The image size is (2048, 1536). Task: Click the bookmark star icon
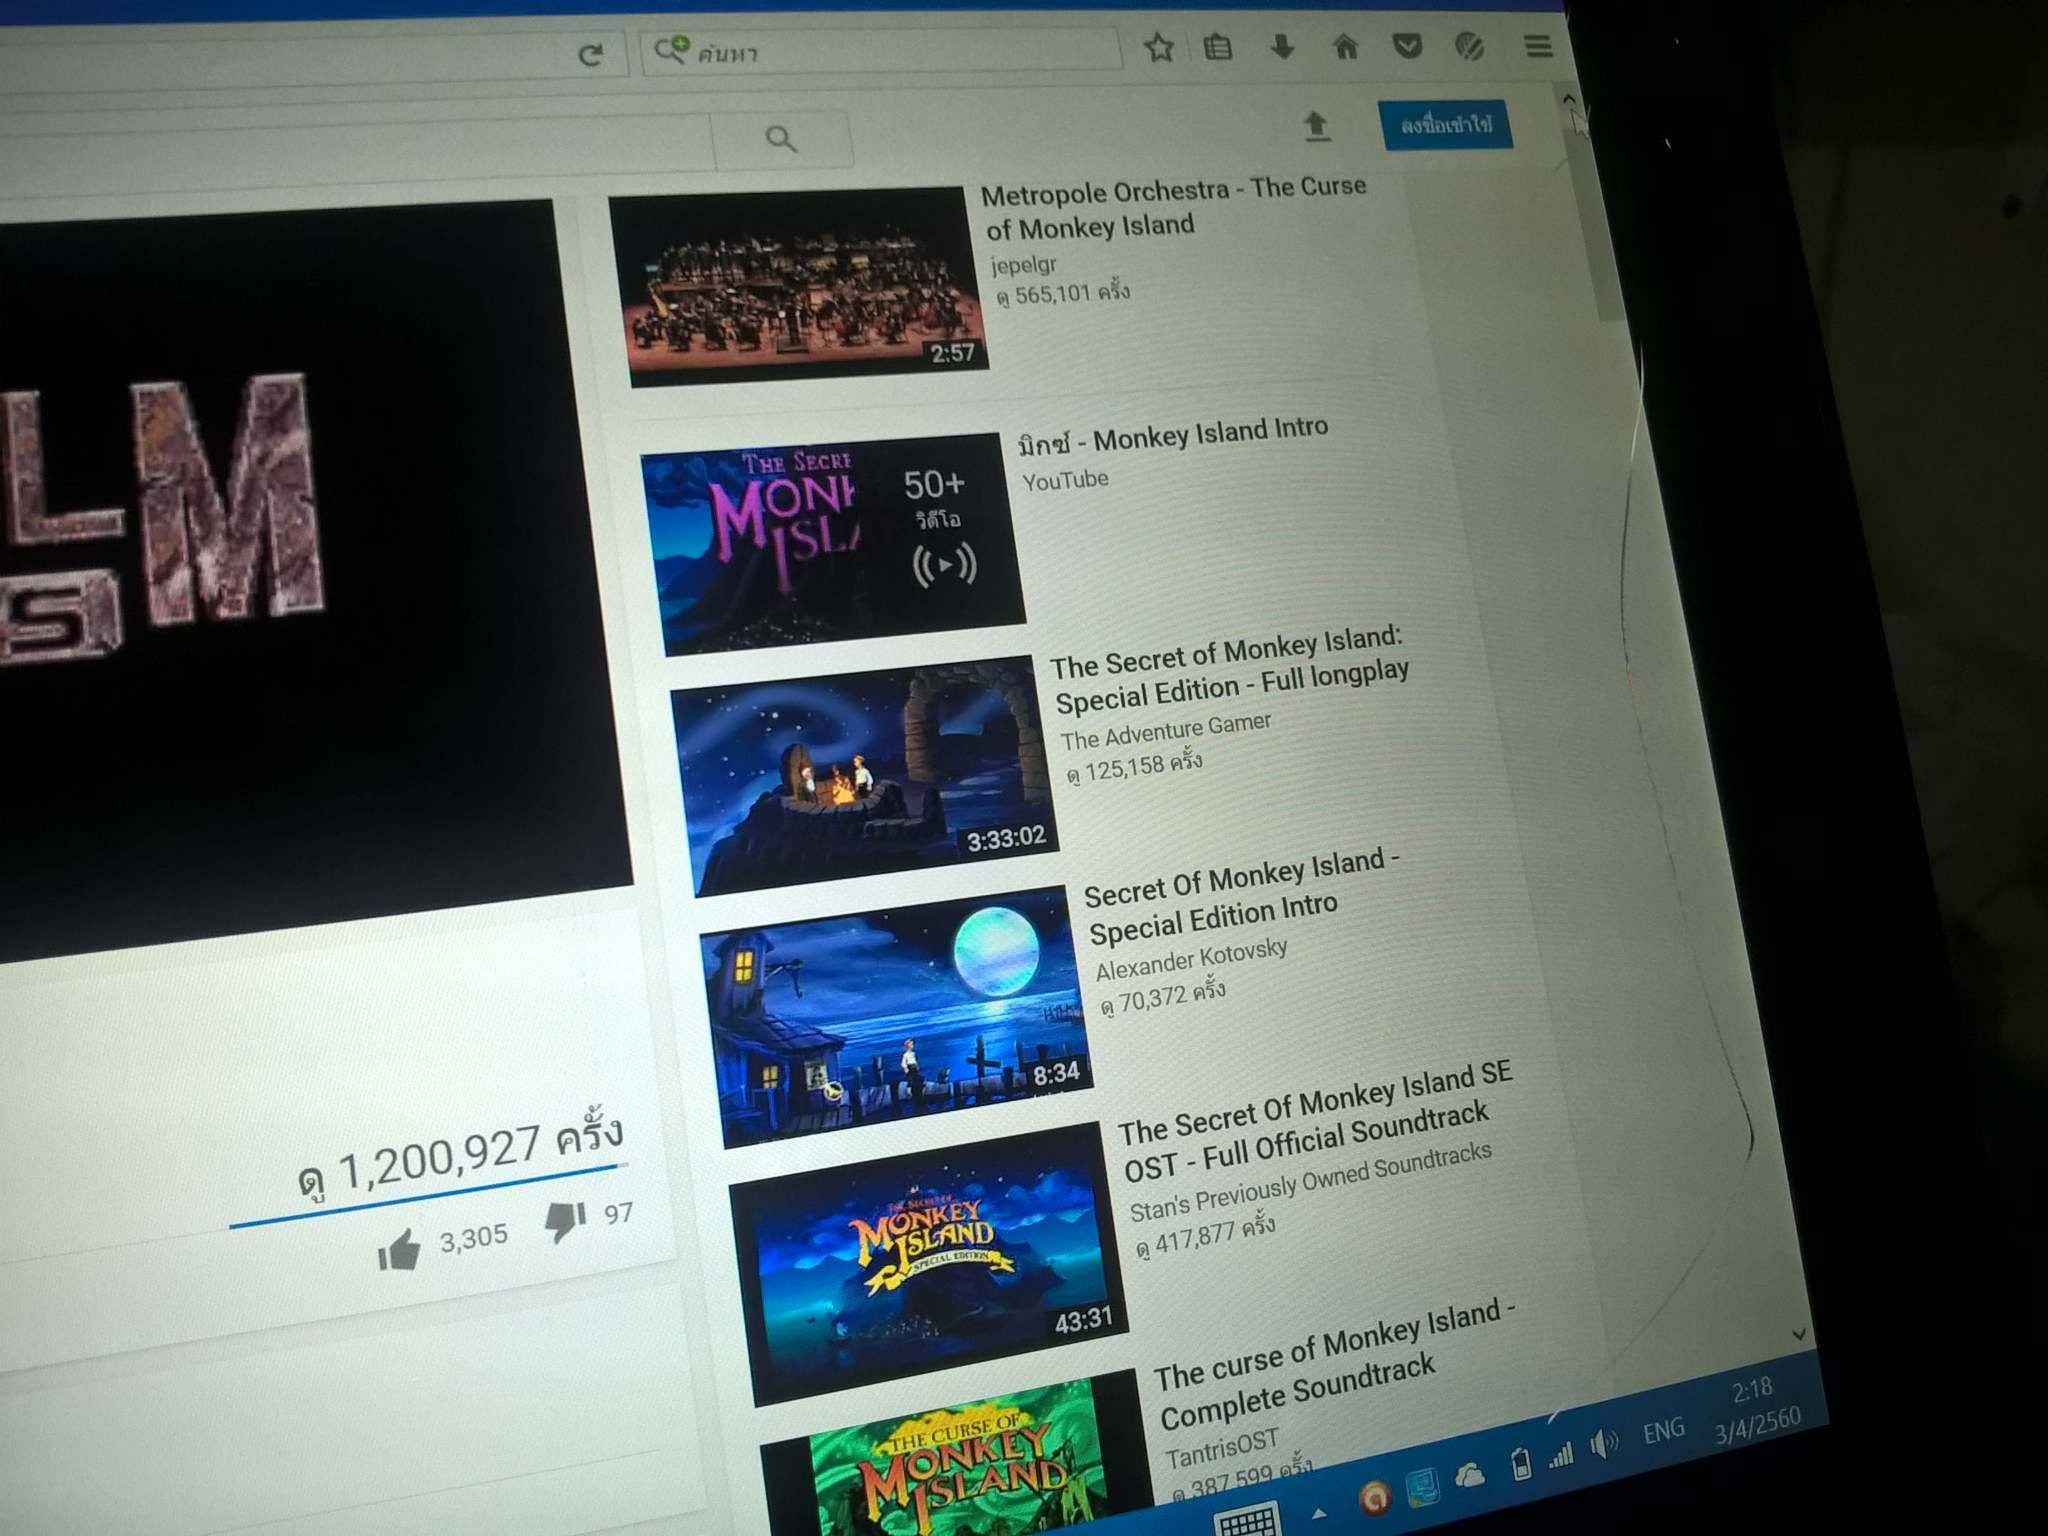(x=1158, y=46)
